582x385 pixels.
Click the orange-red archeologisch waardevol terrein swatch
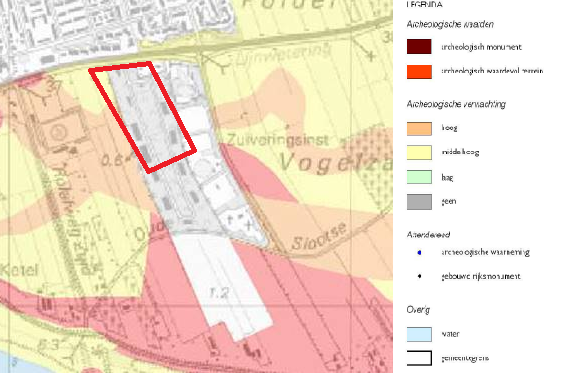pos(419,72)
